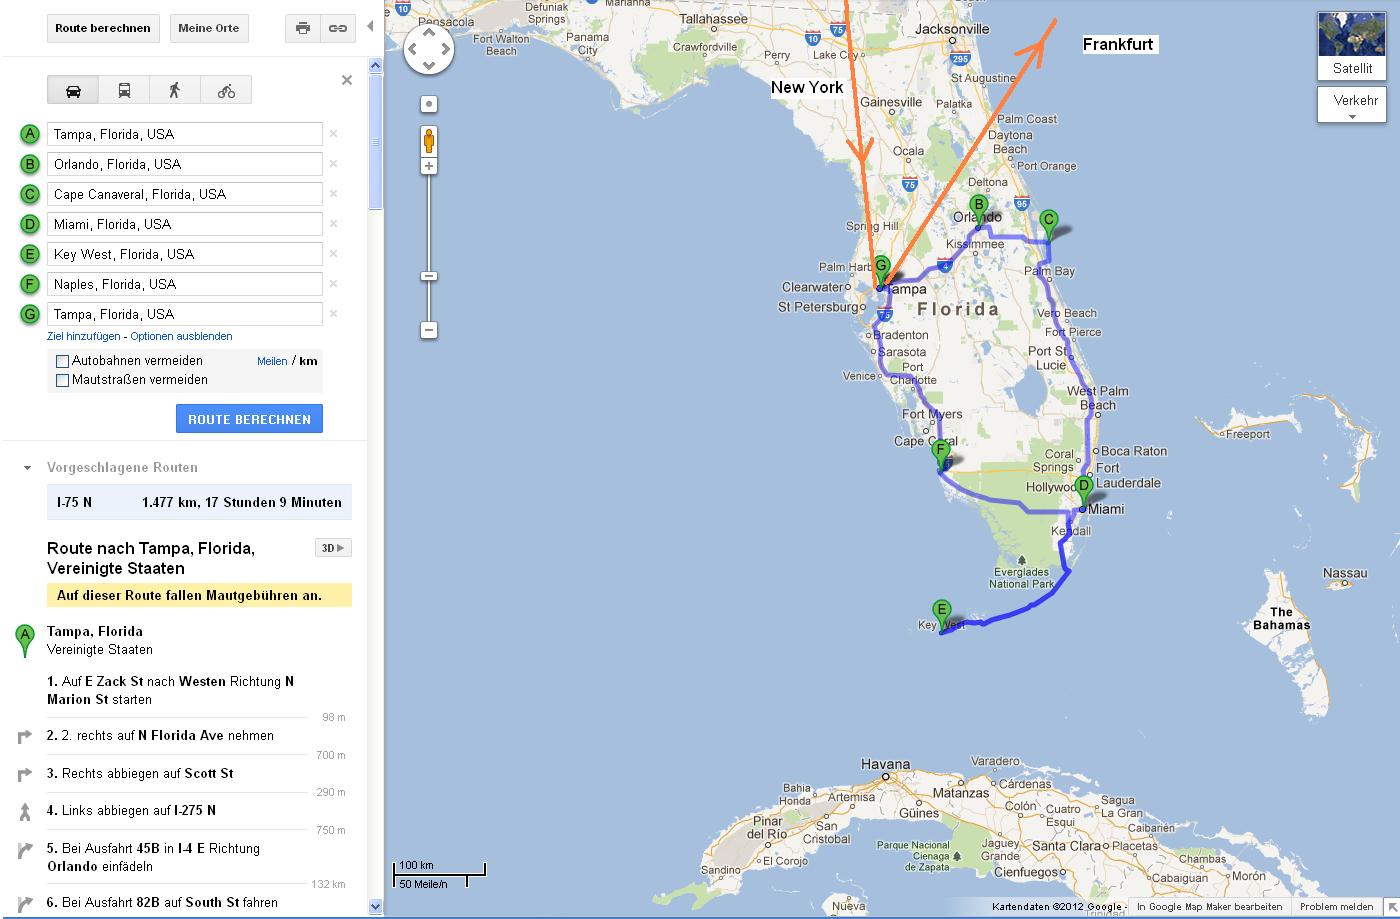Switch distance units to Meilen
This screenshot has height=919, width=1400.
pyautogui.click(x=272, y=361)
